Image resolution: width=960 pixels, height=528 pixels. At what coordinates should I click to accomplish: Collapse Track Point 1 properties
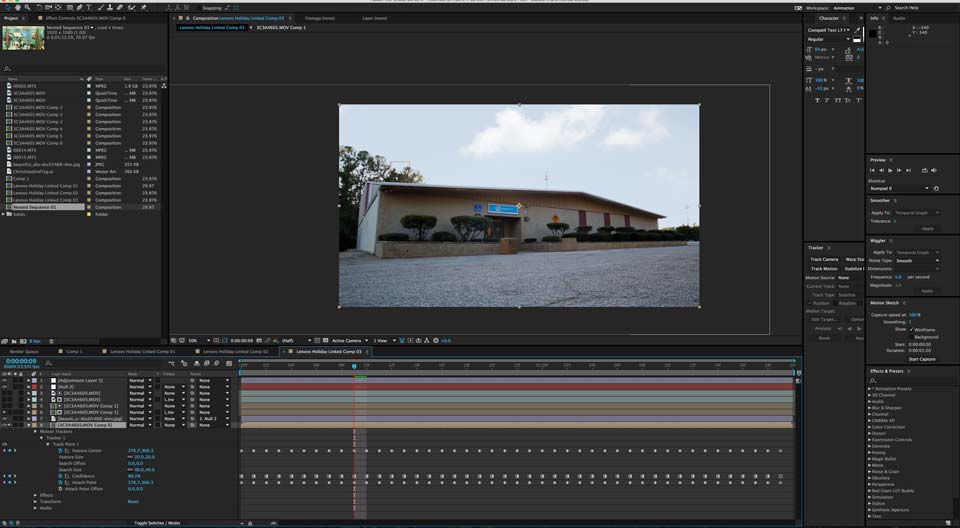[x=48, y=444]
